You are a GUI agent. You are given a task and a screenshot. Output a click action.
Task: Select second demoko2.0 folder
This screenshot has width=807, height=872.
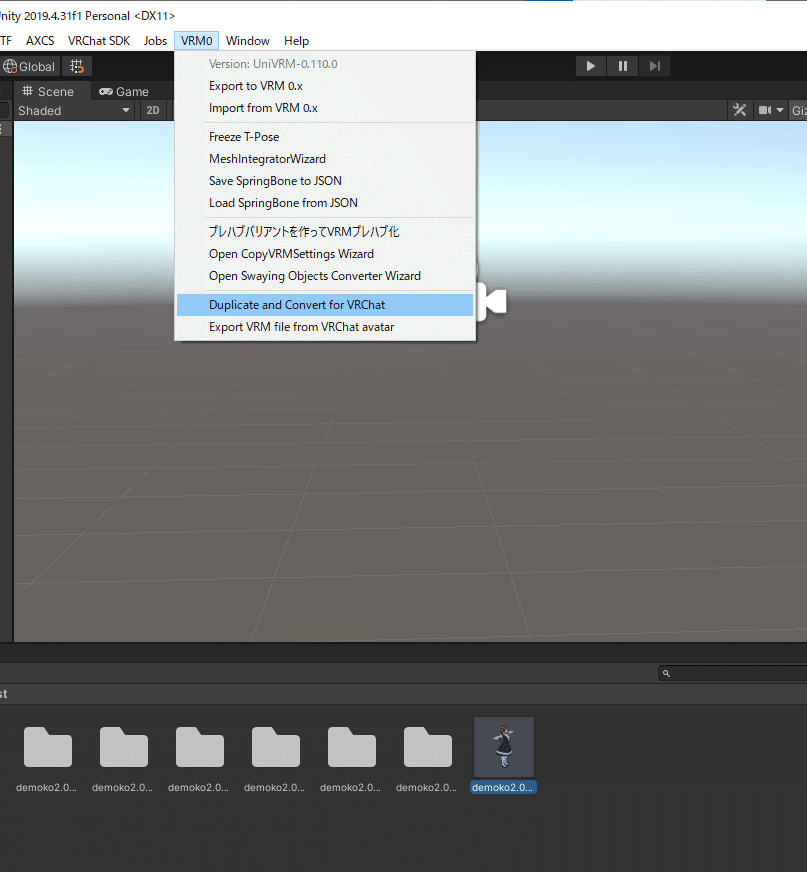pyautogui.click(x=123, y=747)
